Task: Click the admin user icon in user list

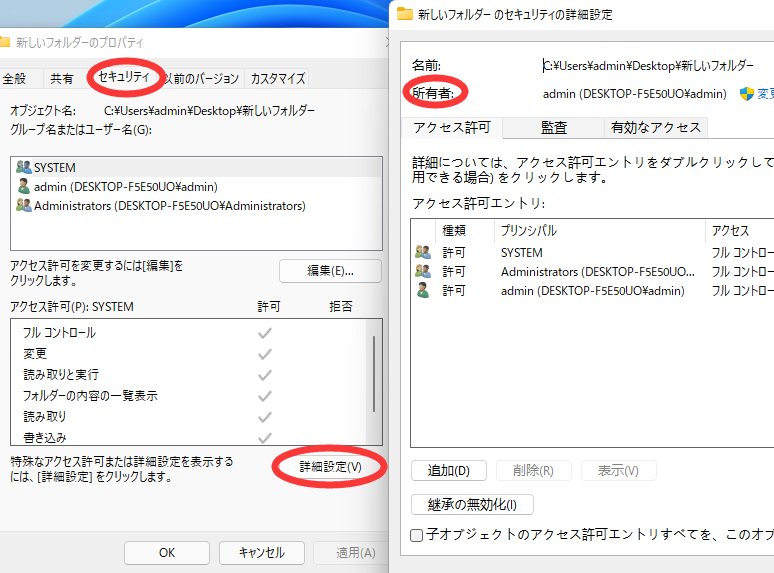Action: point(23,186)
